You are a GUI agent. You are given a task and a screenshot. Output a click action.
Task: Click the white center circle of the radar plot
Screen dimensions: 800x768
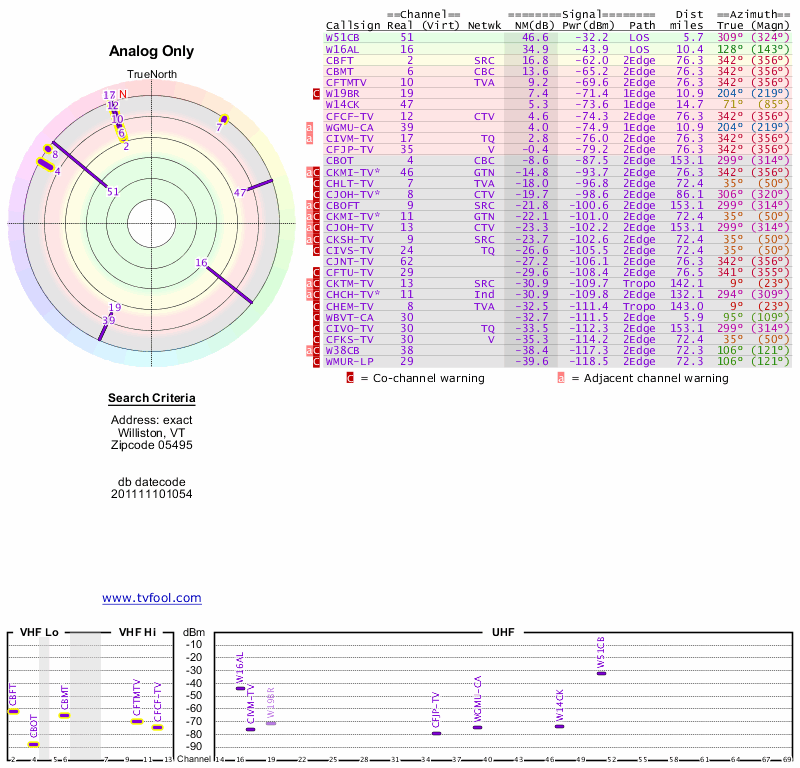(152, 222)
